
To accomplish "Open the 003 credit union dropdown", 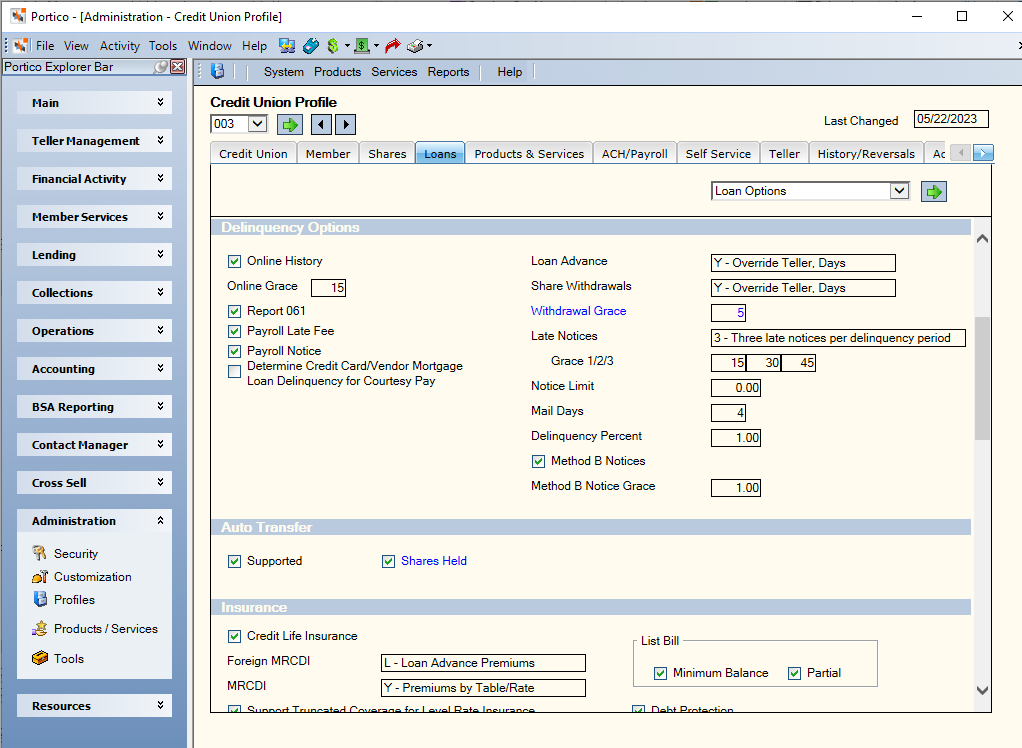I will coord(257,124).
